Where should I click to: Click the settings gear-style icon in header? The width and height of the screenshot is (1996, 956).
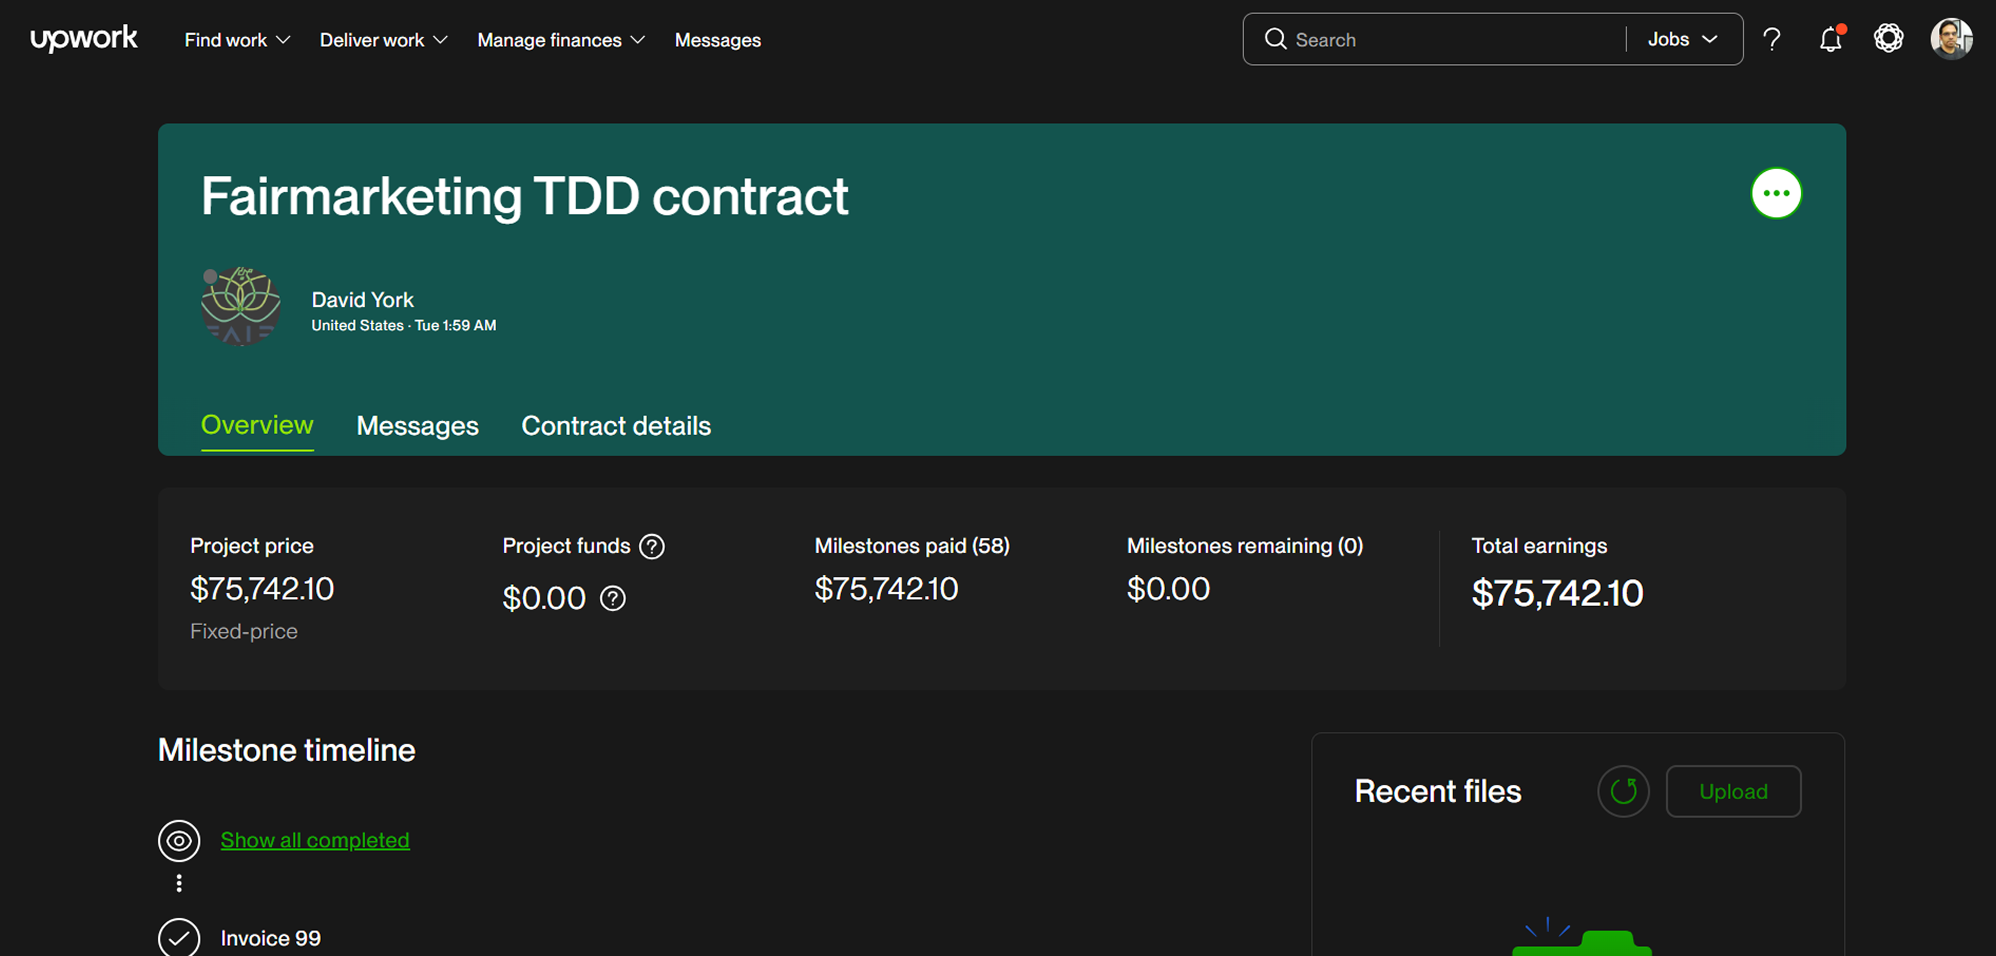tap(1888, 39)
